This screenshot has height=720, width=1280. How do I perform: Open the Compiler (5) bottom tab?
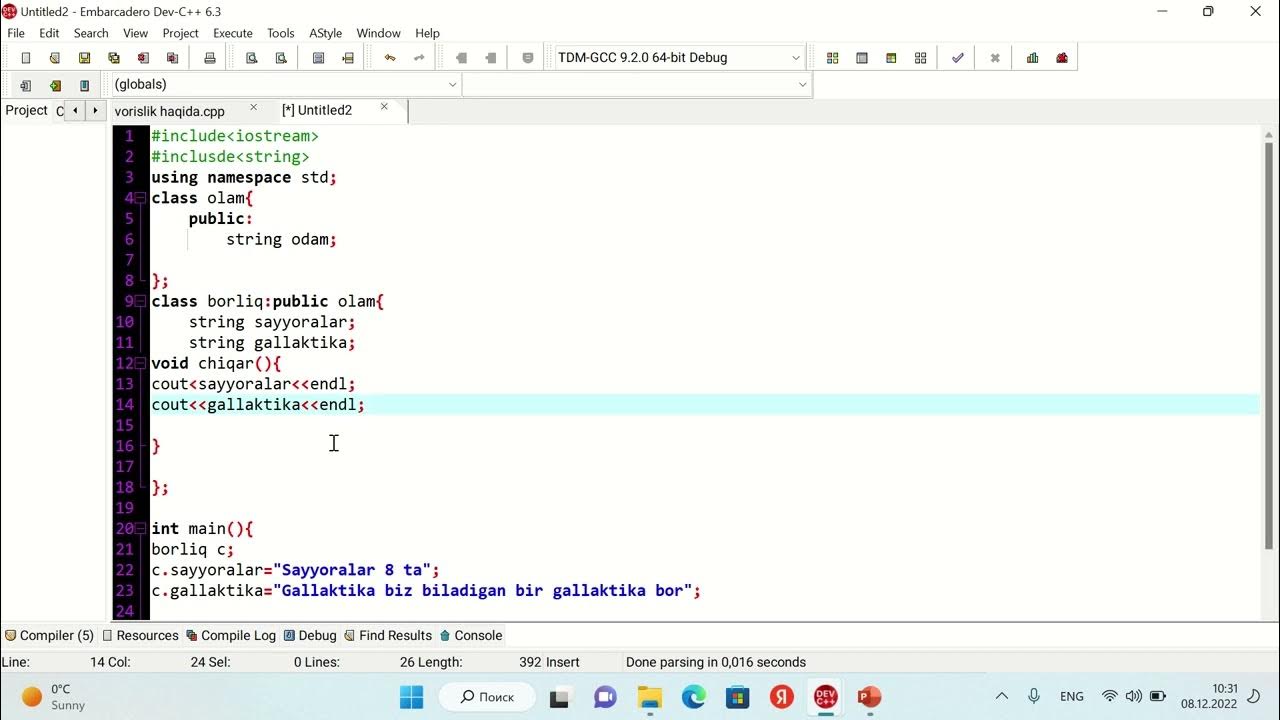click(49, 635)
